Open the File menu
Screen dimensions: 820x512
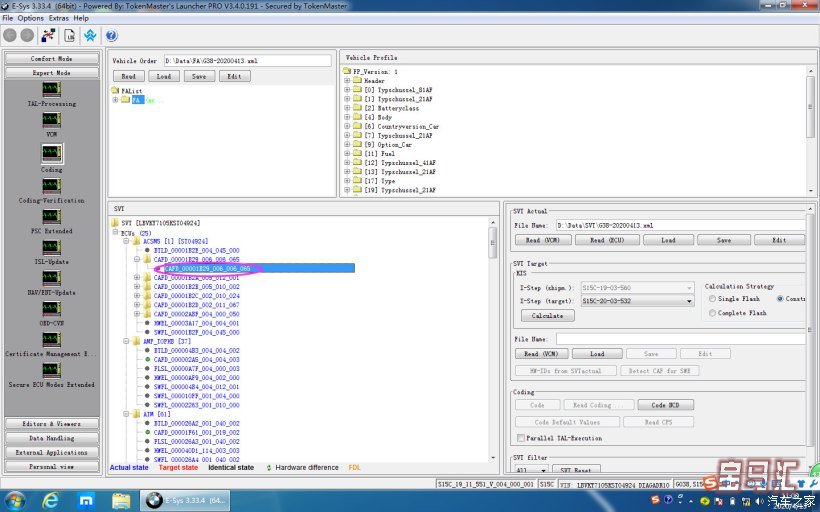coord(8,18)
